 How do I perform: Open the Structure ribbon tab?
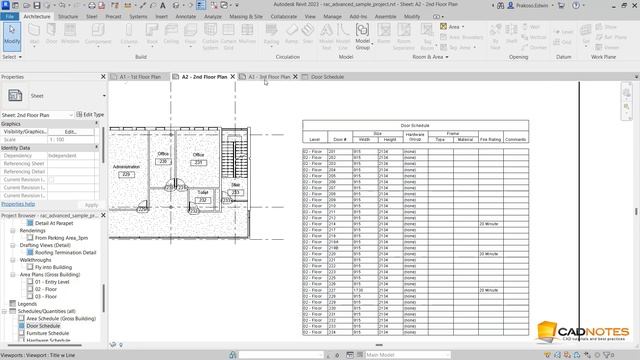(x=68, y=16)
